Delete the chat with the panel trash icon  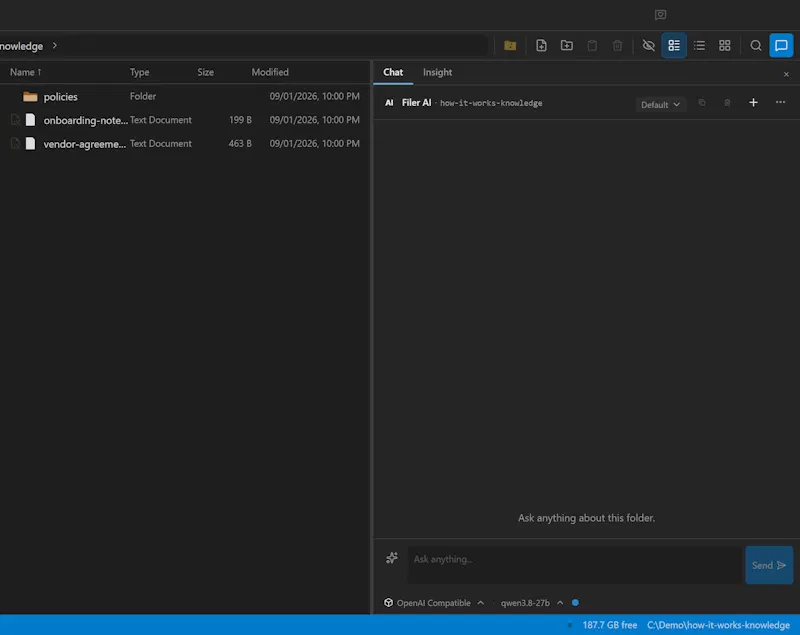pyautogui.click(x=727, y=103)
